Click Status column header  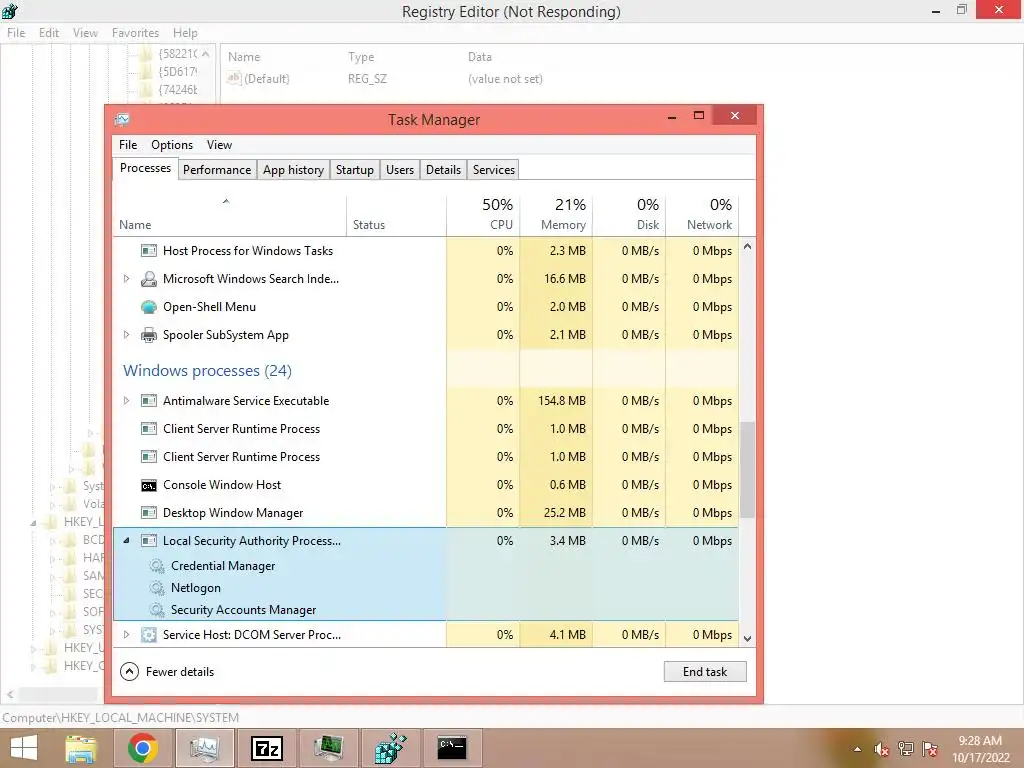pyautogui.click(x=396, y=216)
